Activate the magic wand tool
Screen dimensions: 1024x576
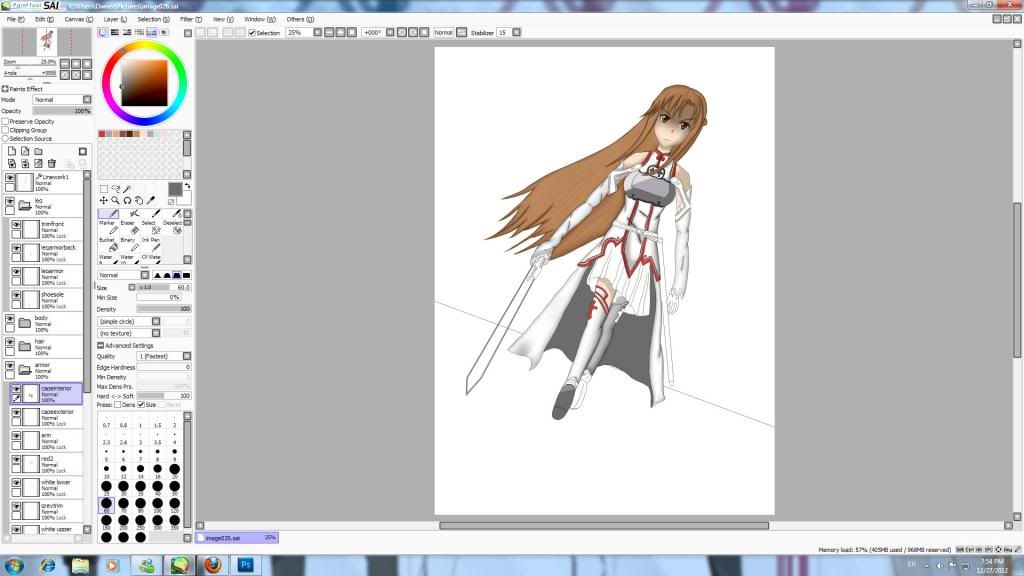click(x=127, y=189)
